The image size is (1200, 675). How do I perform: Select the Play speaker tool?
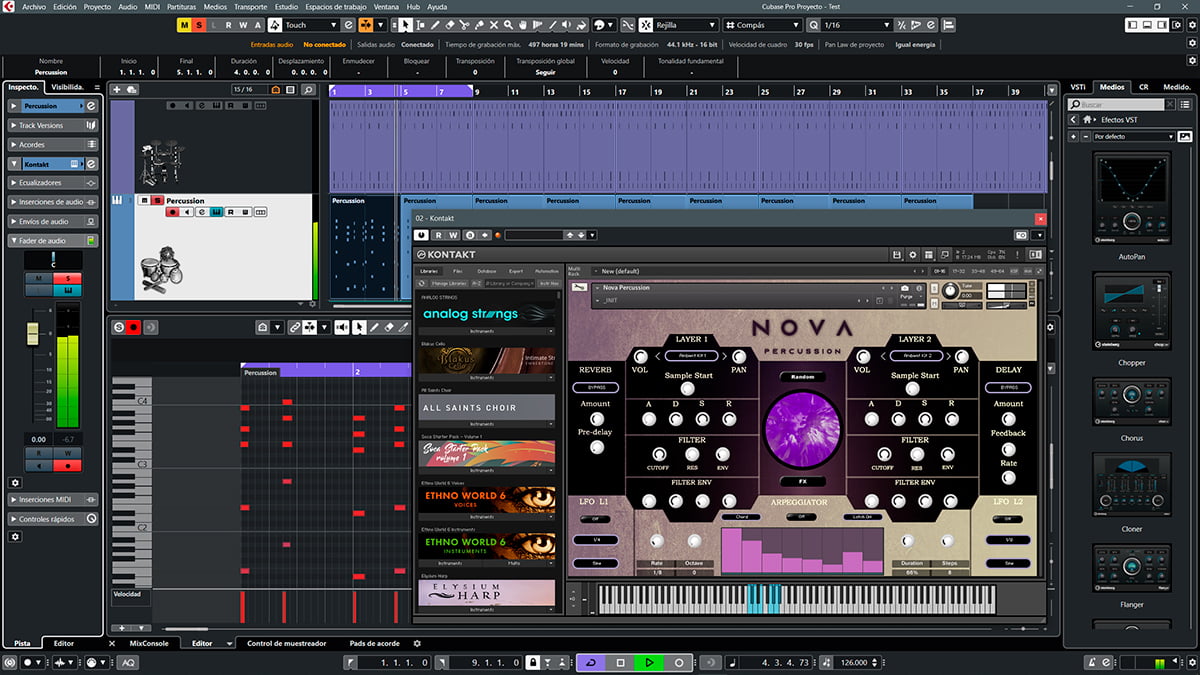click(x=566, y=24)
